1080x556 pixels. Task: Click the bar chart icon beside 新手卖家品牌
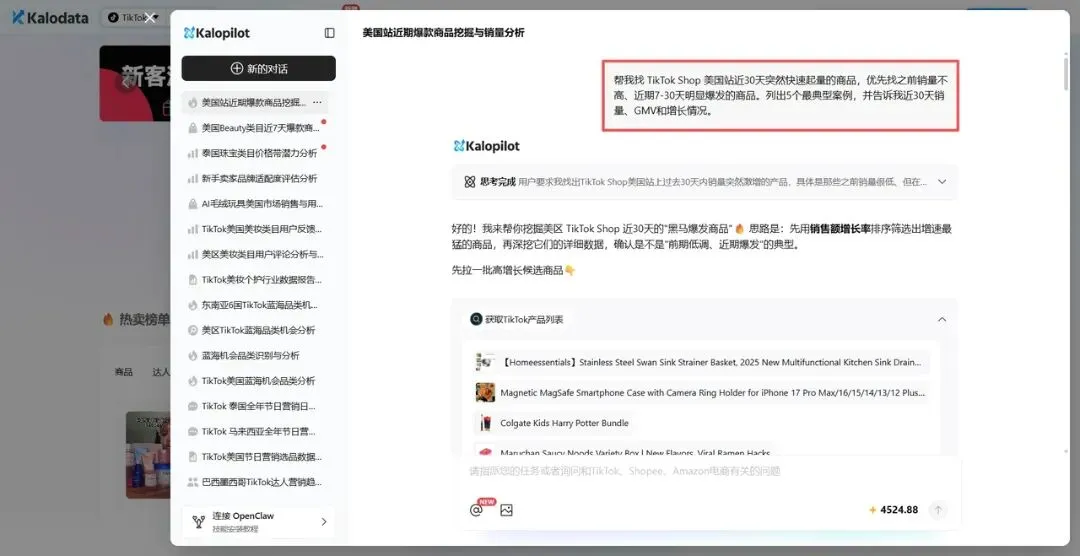coord(193,178)
